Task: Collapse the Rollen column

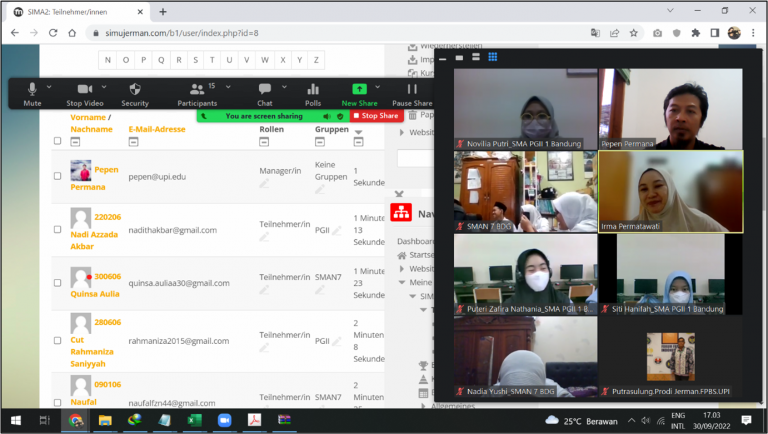Action: (264, 142)
